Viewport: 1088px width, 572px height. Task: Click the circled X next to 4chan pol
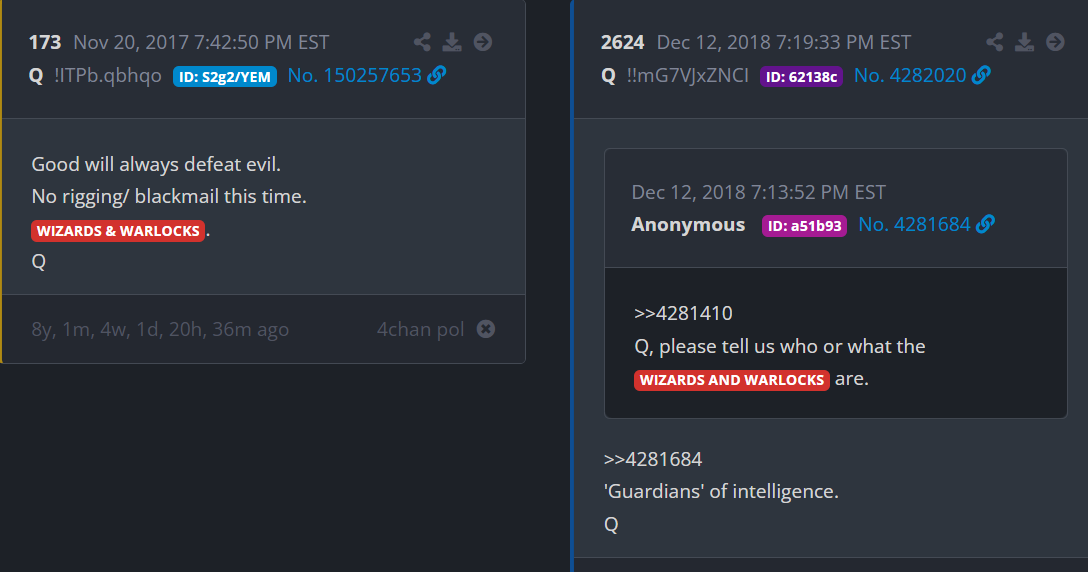[x=486, y=329]
